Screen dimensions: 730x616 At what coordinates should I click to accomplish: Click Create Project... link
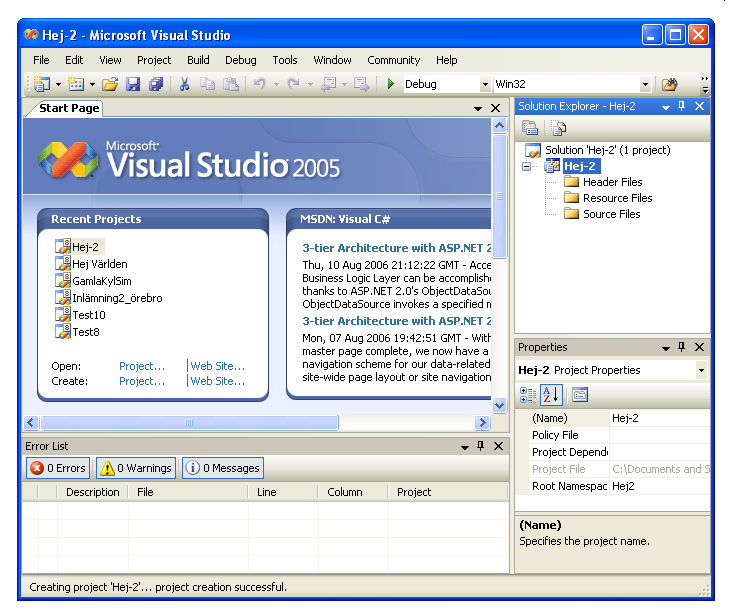click(x=142, y=381)
